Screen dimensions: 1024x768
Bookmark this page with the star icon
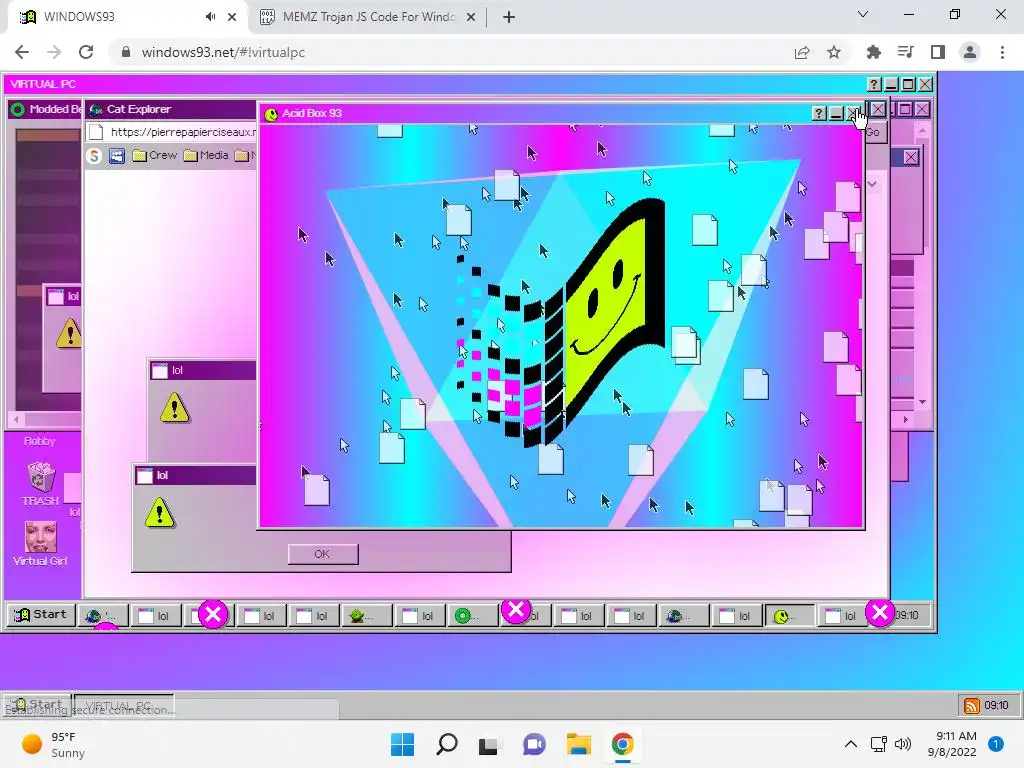[834, 52]
